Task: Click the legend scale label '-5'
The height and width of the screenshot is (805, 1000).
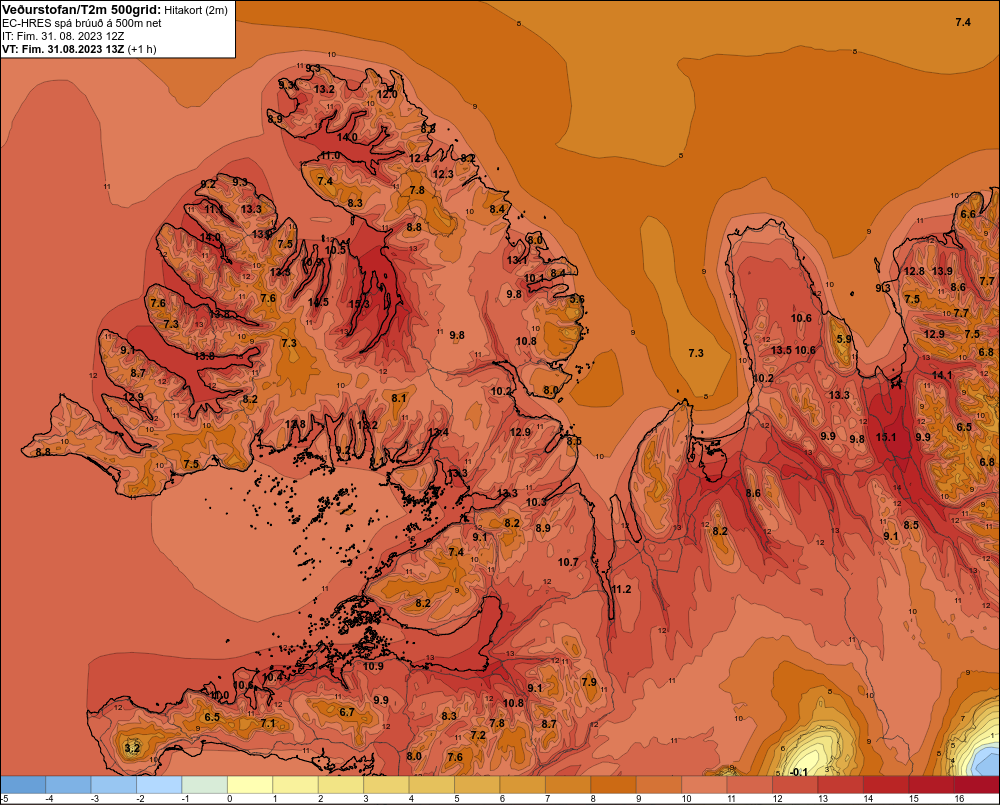Action: (x=4, y=799)
